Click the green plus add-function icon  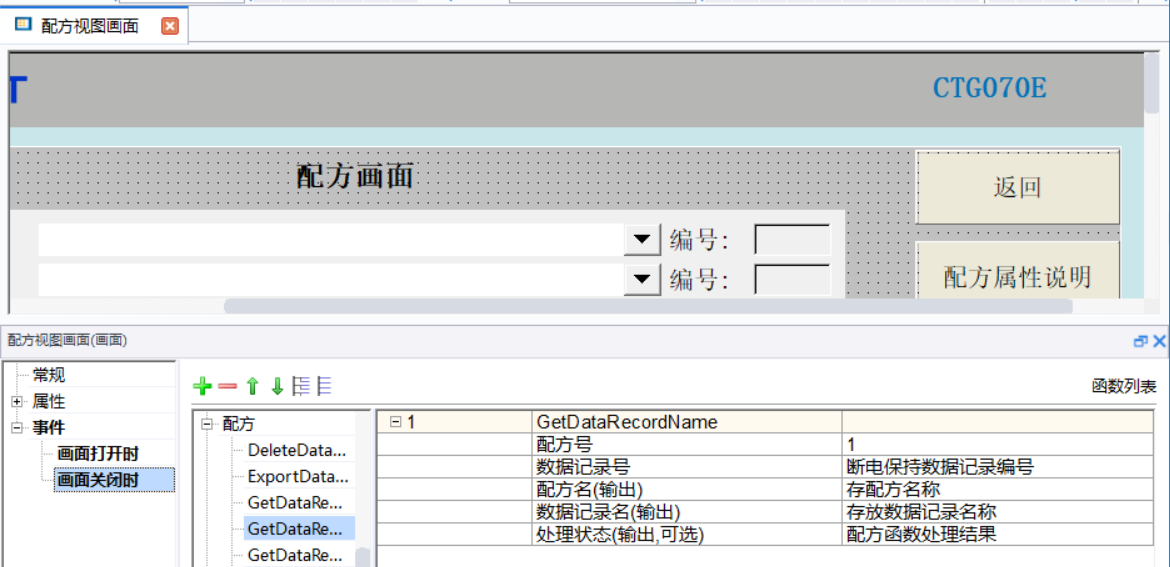202,386
